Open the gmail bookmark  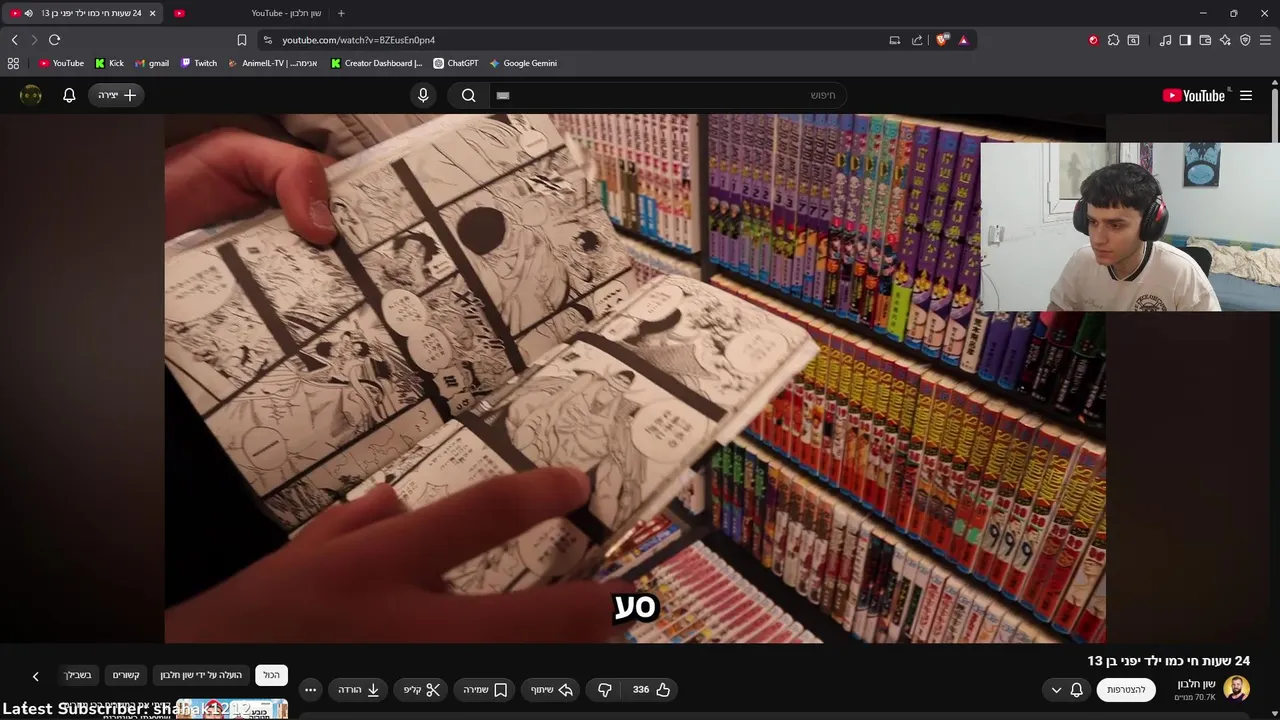[152, 63]
